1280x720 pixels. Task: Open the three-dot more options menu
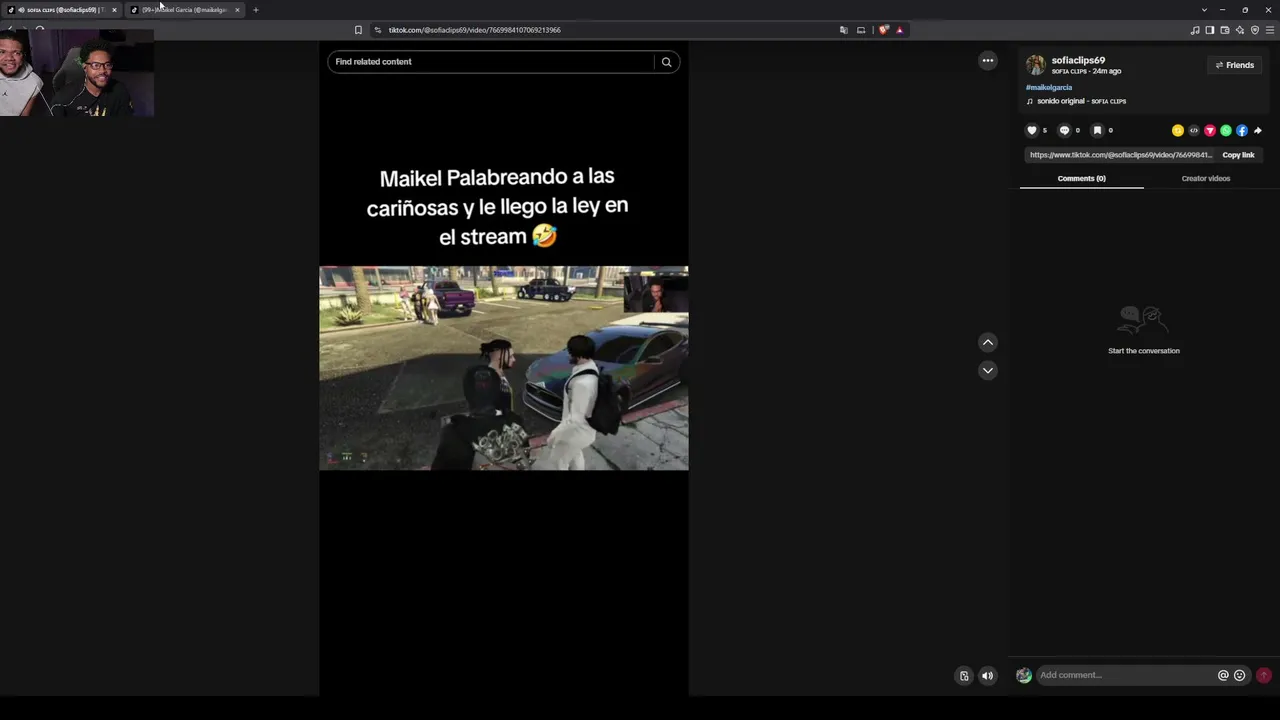click(x=988, y=60)
